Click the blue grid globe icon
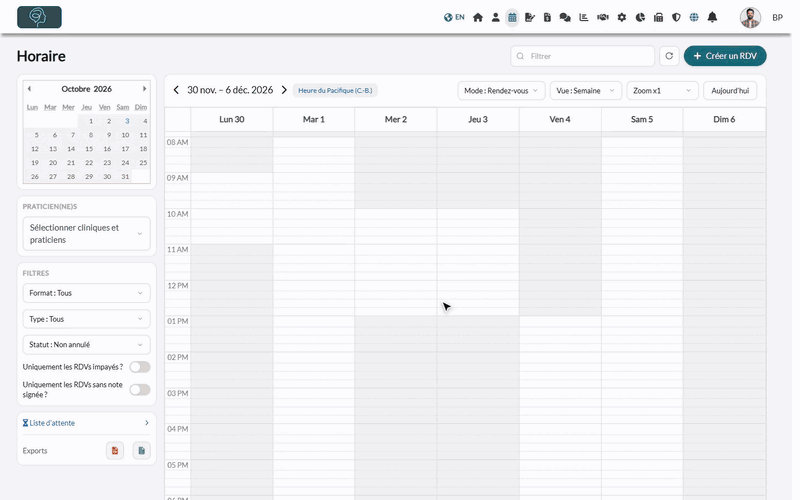 [694, 17]
